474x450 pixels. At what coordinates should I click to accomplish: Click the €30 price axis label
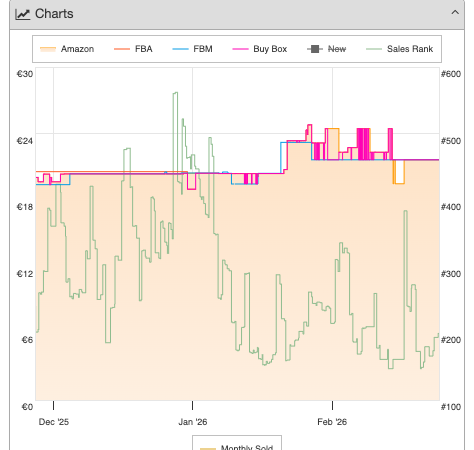[25, 74]
